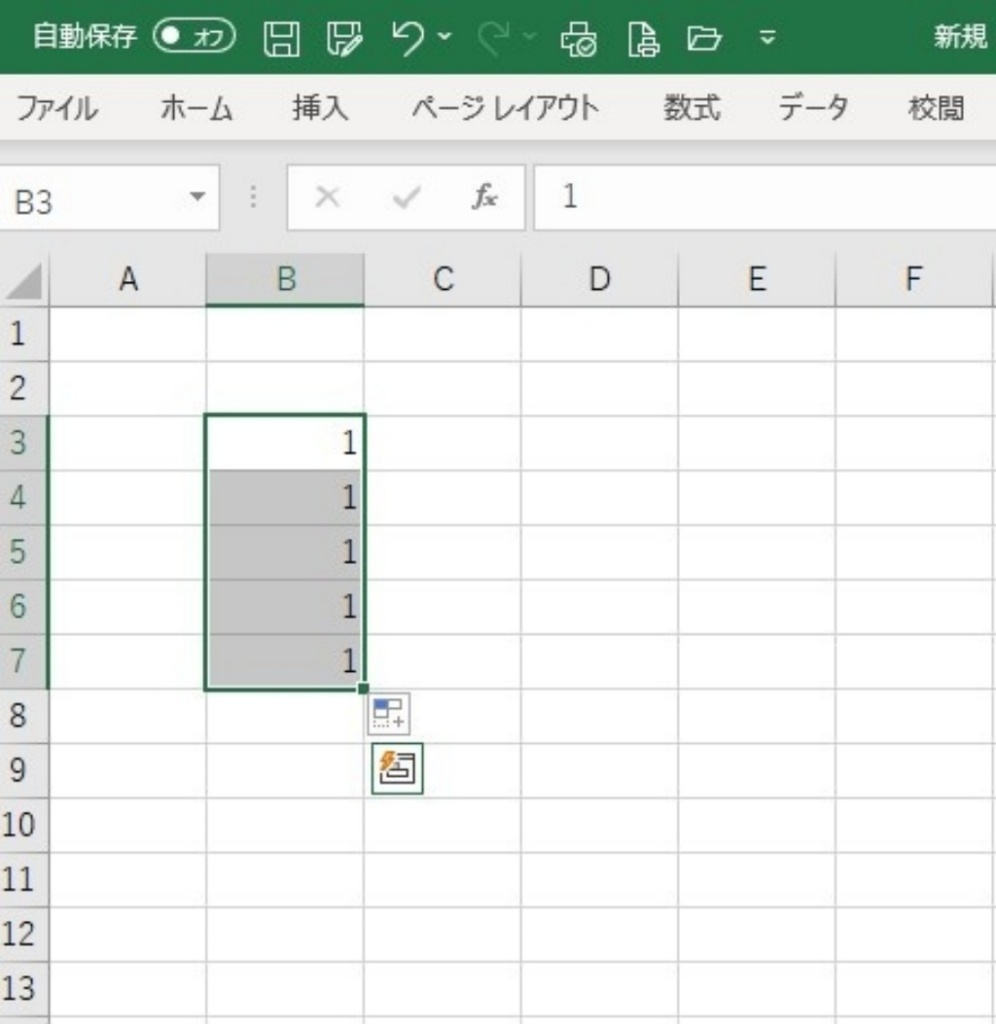Screen dimensions: 996x1024
Task: Select column D header
Action: (x=600, y=280)
